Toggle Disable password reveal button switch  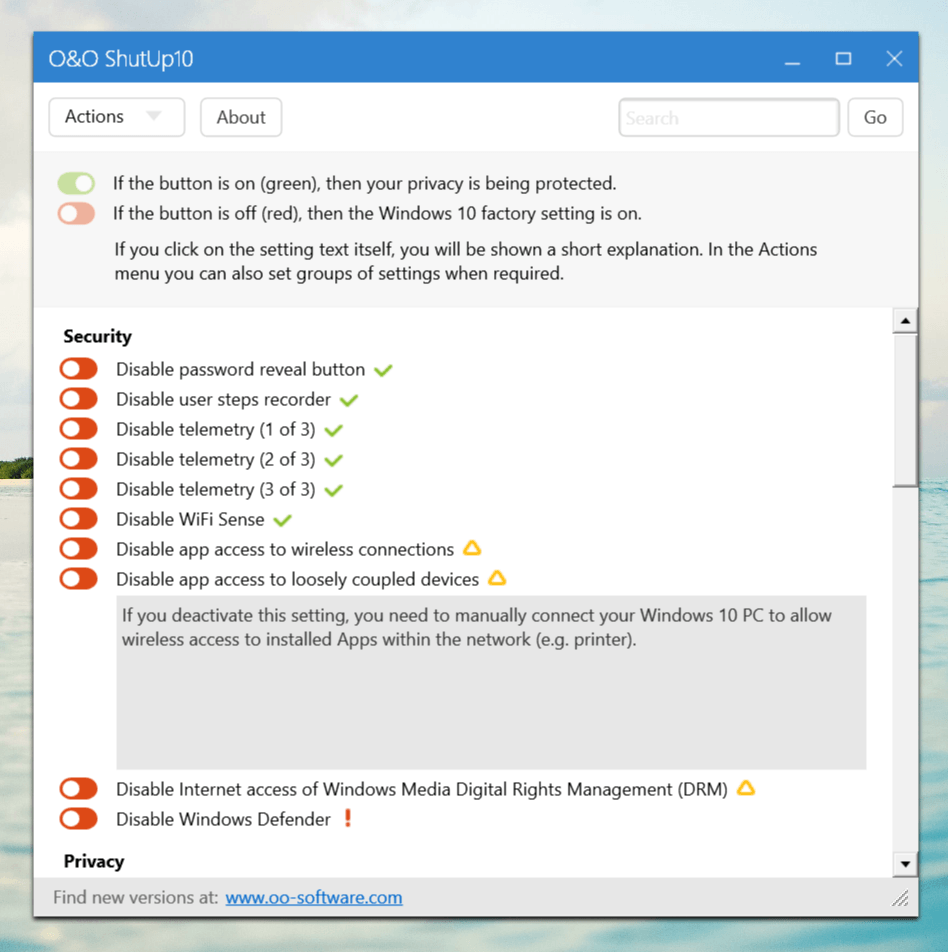78,369
